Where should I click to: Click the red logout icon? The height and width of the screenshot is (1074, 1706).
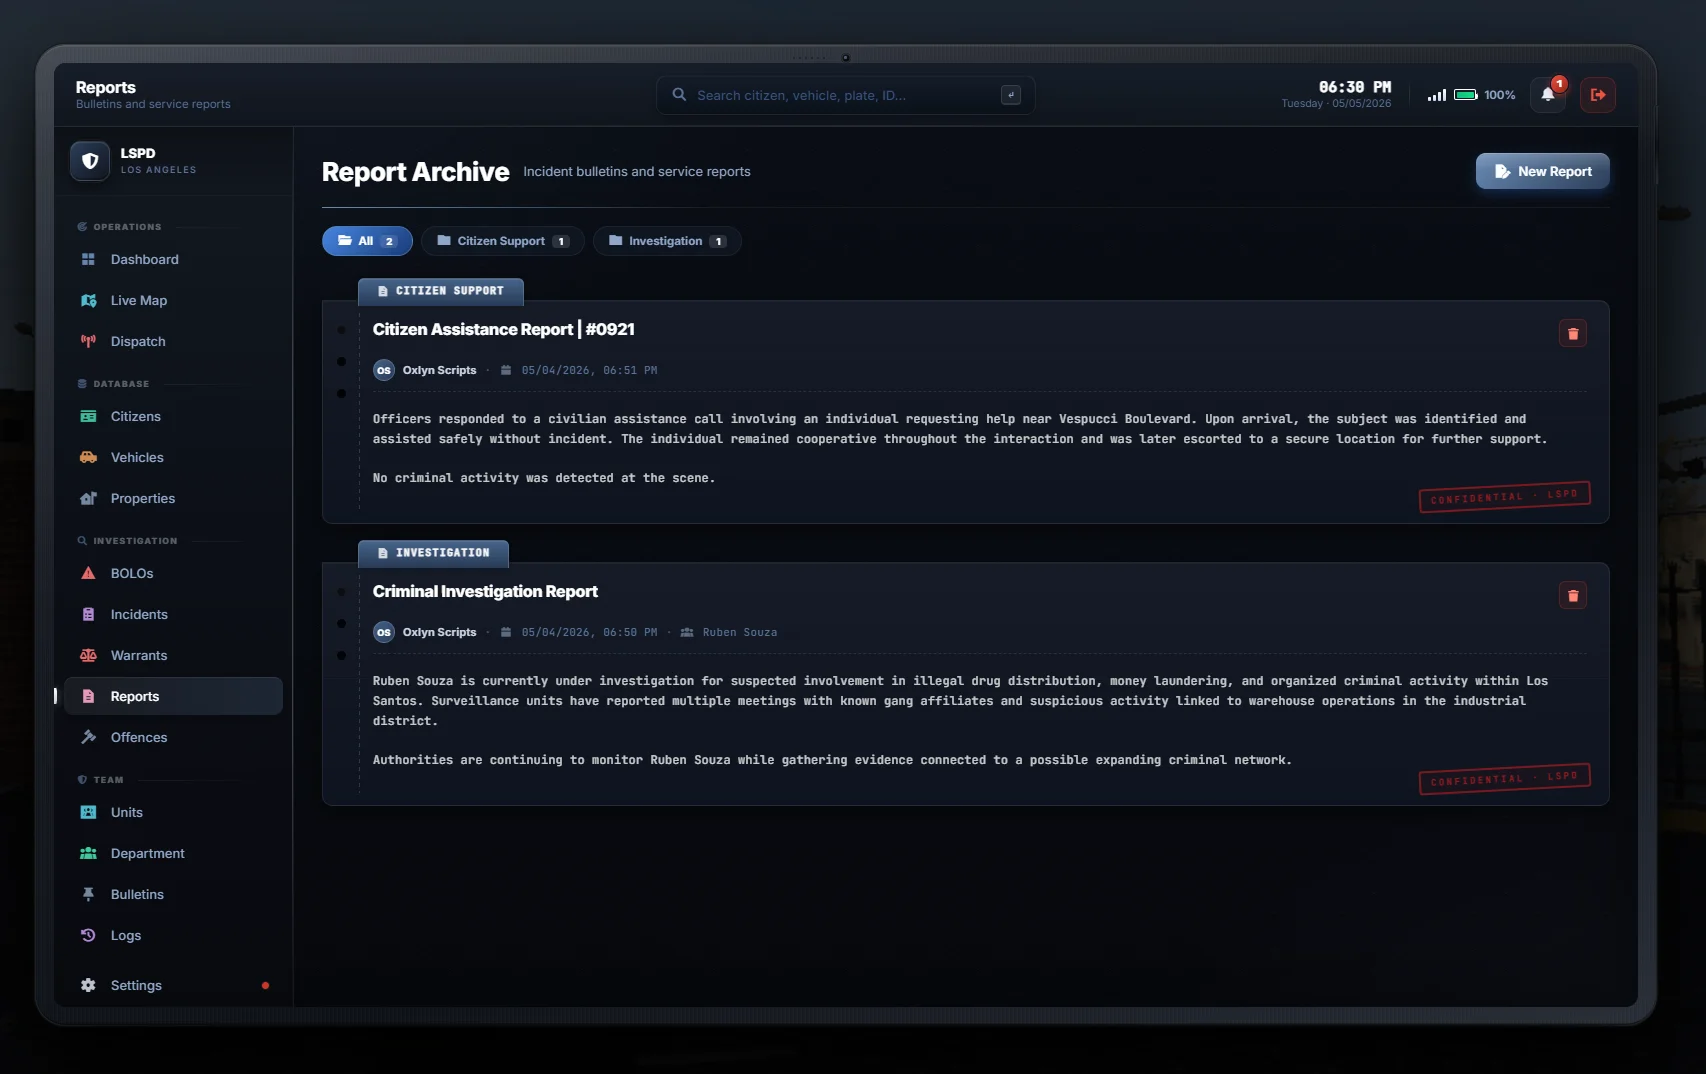point(1597,95)
